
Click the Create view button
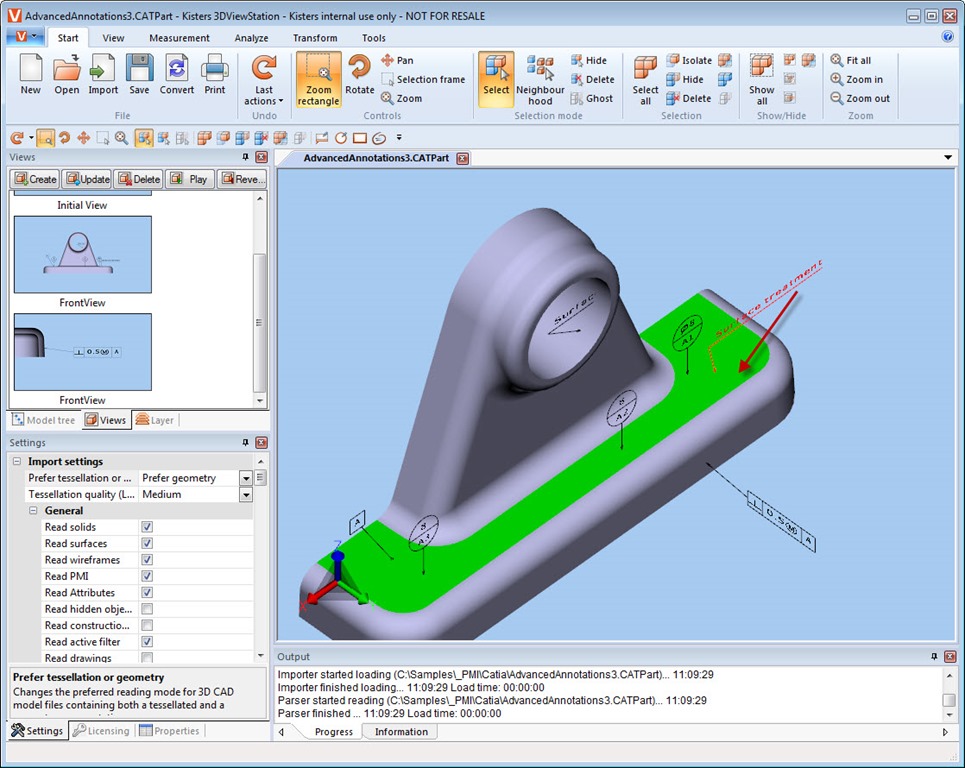point(35,179)
